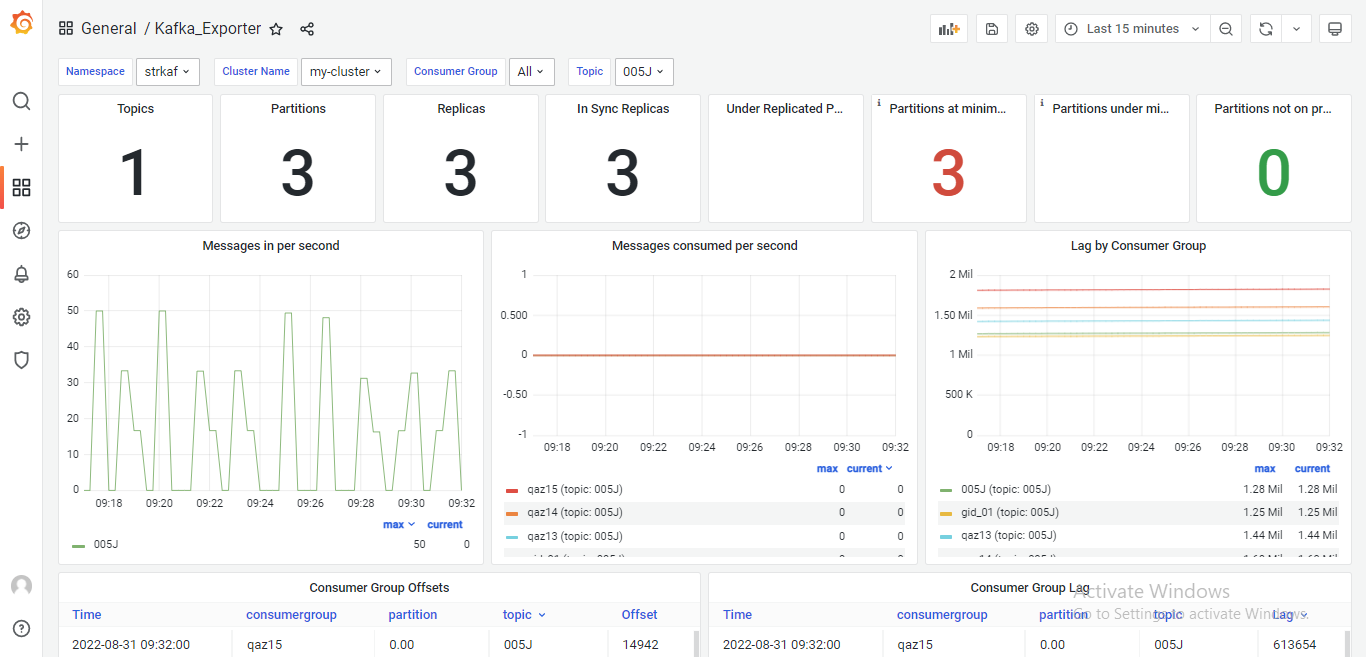This screenshot has width=1366, height=657.
Task: Click info icon on Partitions at minimum panel
Action: tap(878, 103)
